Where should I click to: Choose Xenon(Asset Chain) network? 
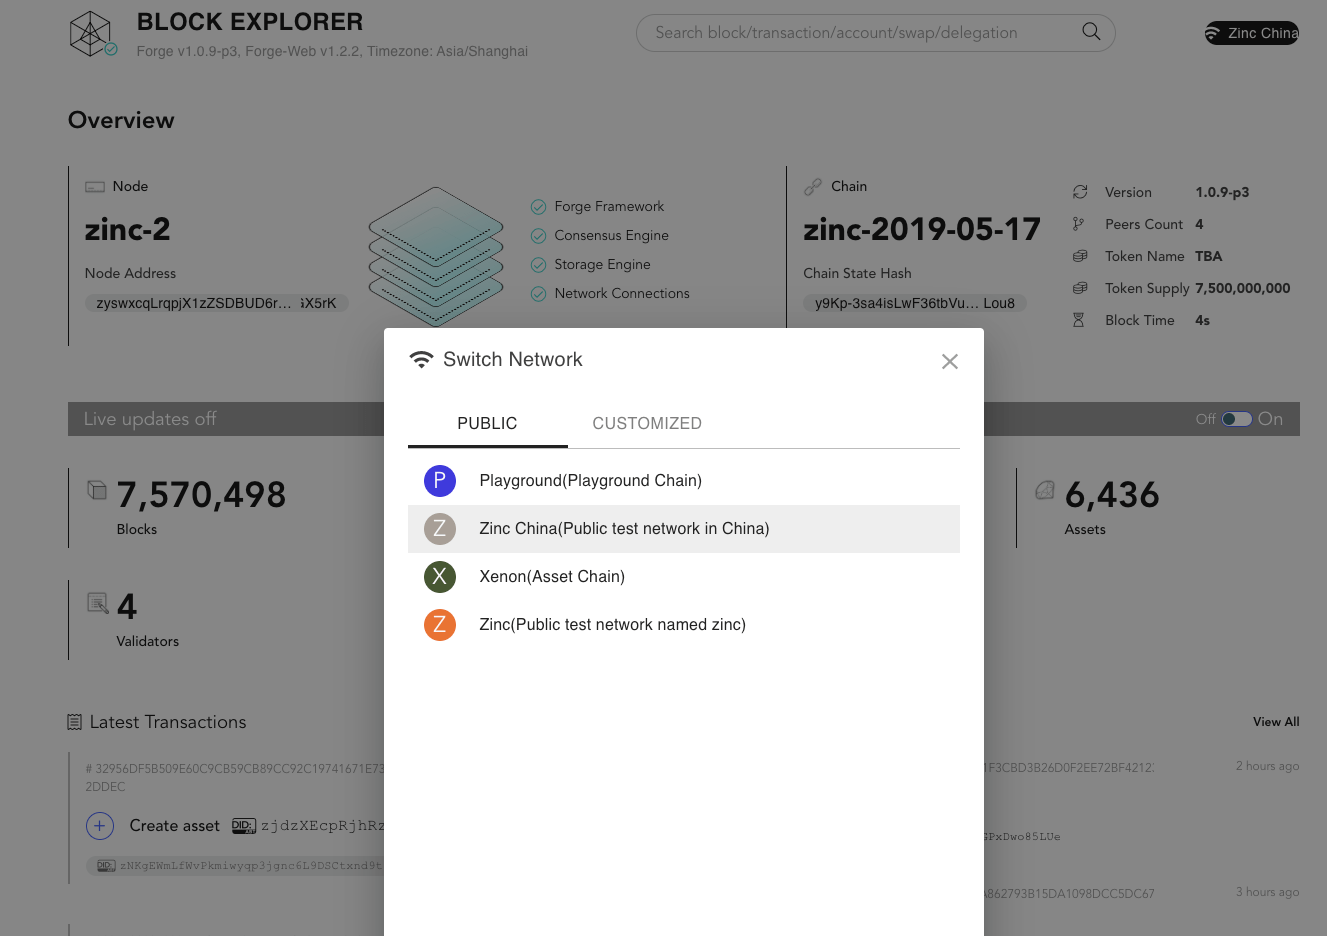tap(552, 577)
